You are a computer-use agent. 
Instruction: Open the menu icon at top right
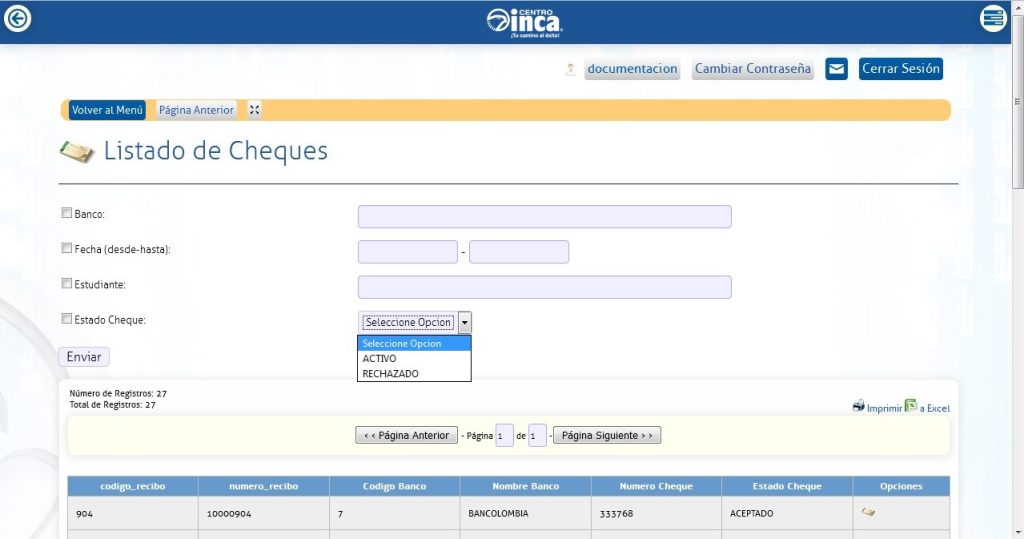point(993,19)
